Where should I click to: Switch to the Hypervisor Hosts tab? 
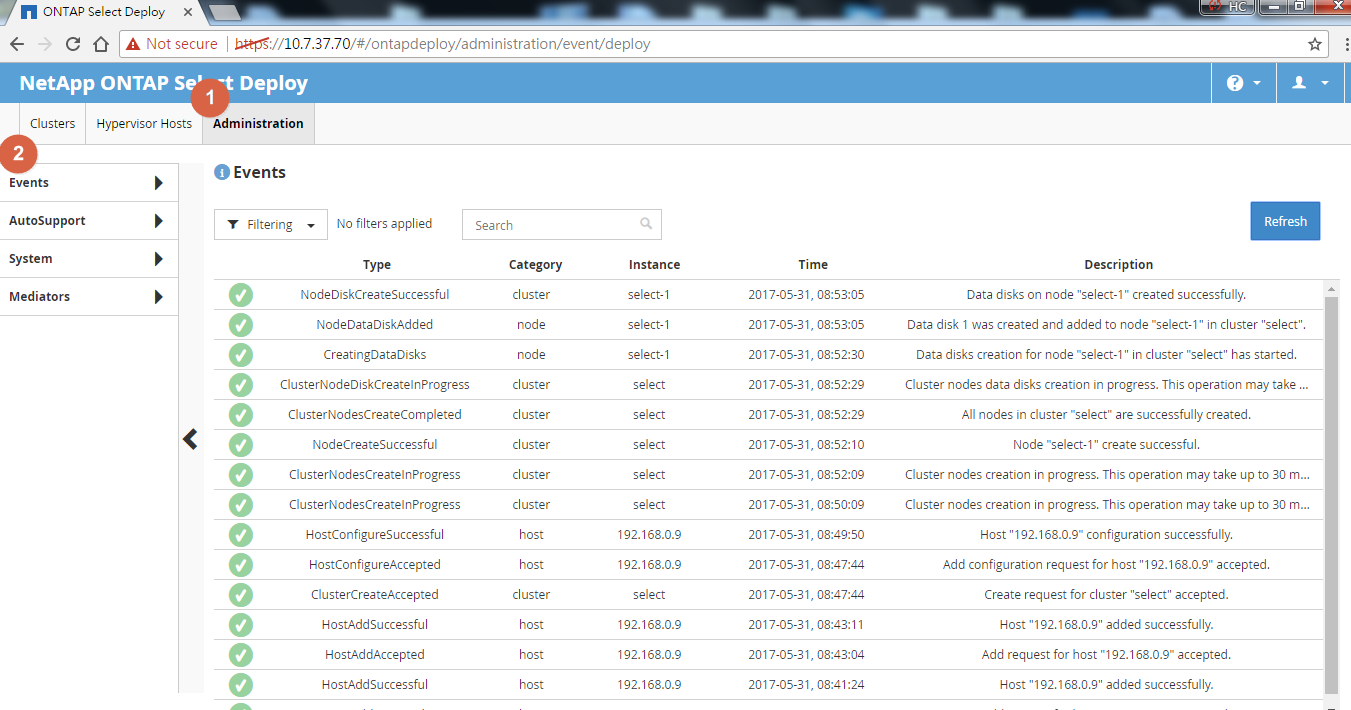pos(144,124)
